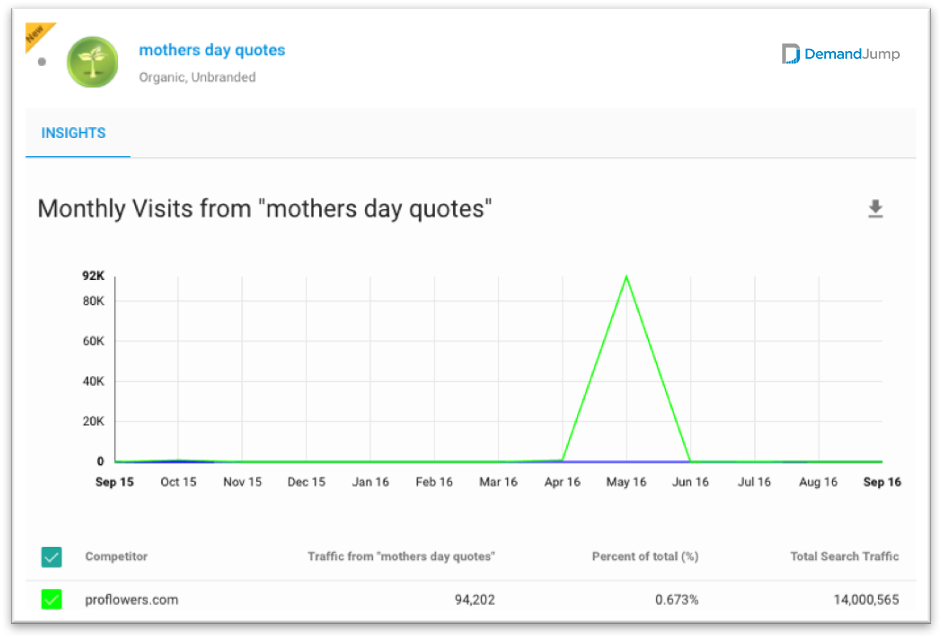Image resolution: width=942 pixels, height=638 pixels.
Task: Click the 94,202 traffic value
Action: (475, 600)
